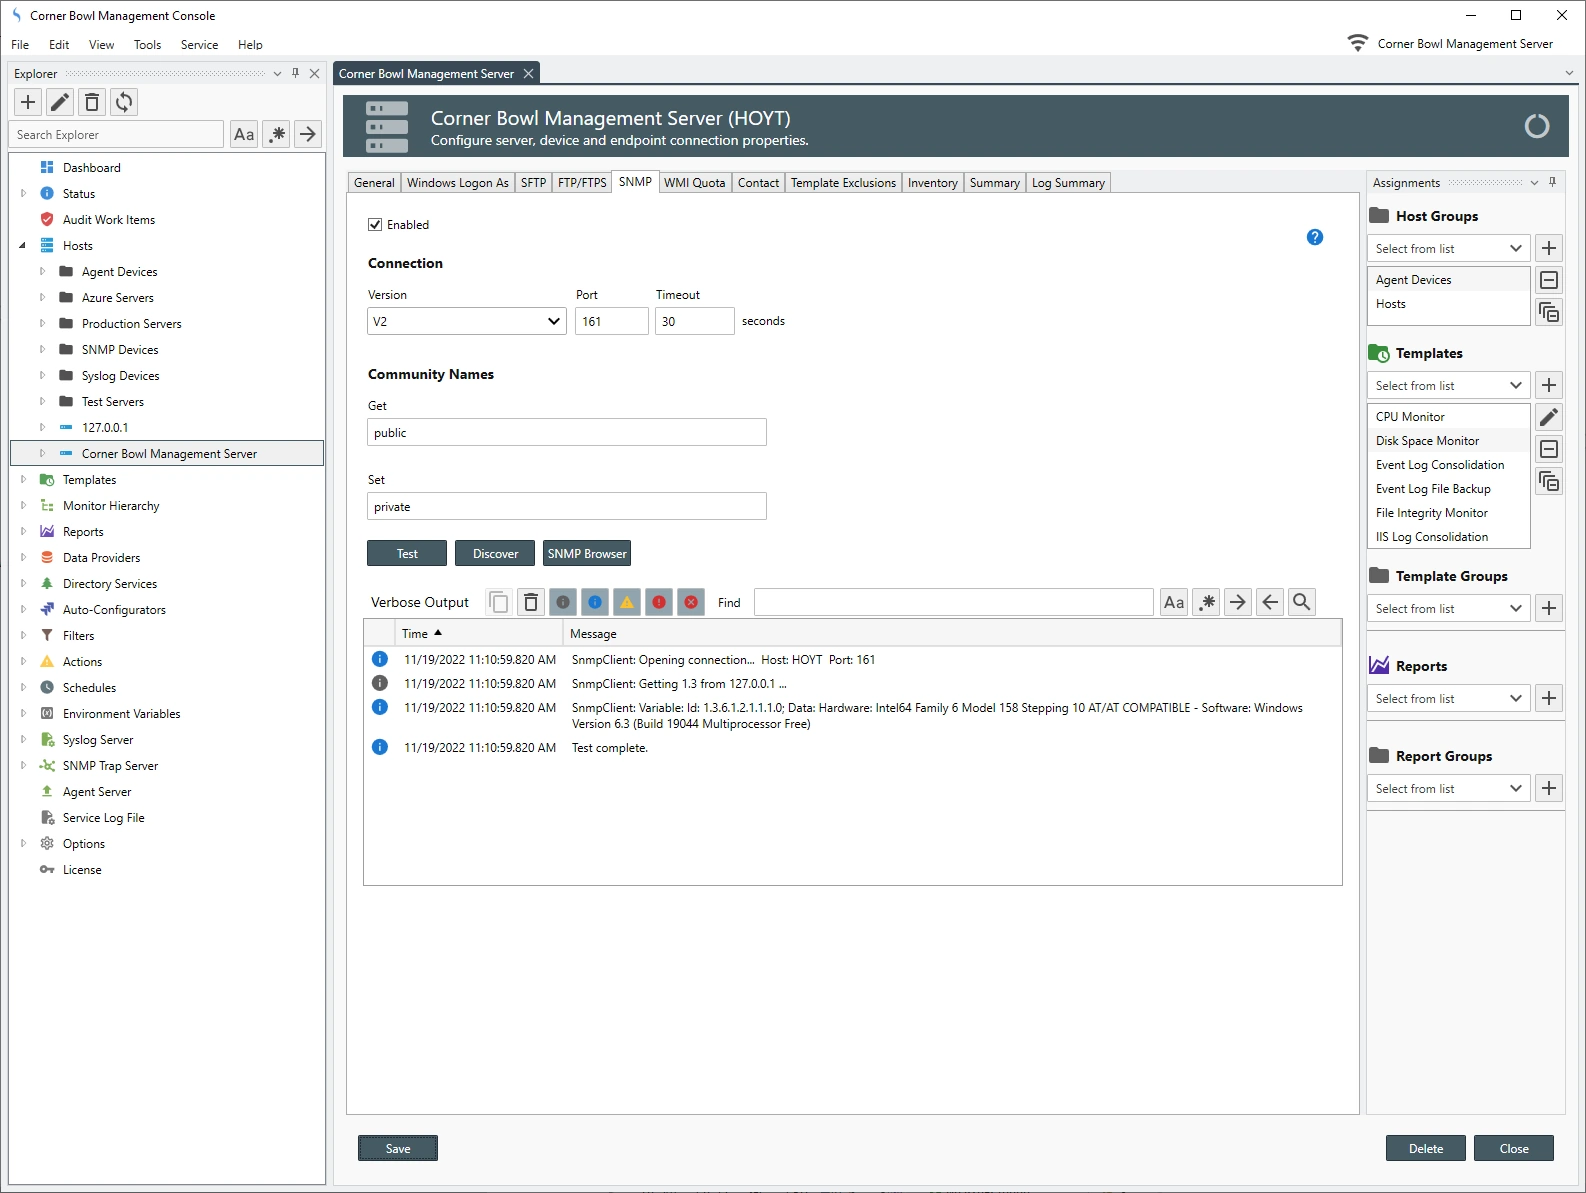The image size is (1586, 1193).
Task: Switch to the WMI Quota tab
Action: tap(694, 183)
